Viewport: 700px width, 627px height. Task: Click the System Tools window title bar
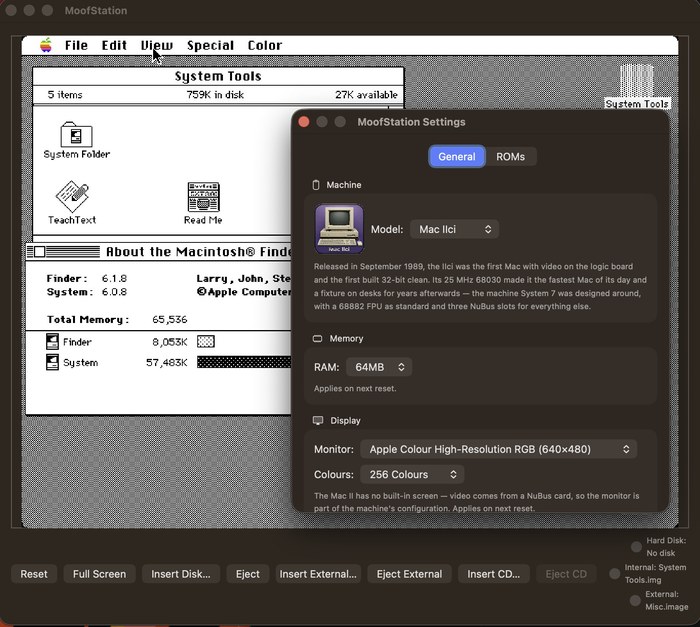pyautogui.click(x=218, y=76)
